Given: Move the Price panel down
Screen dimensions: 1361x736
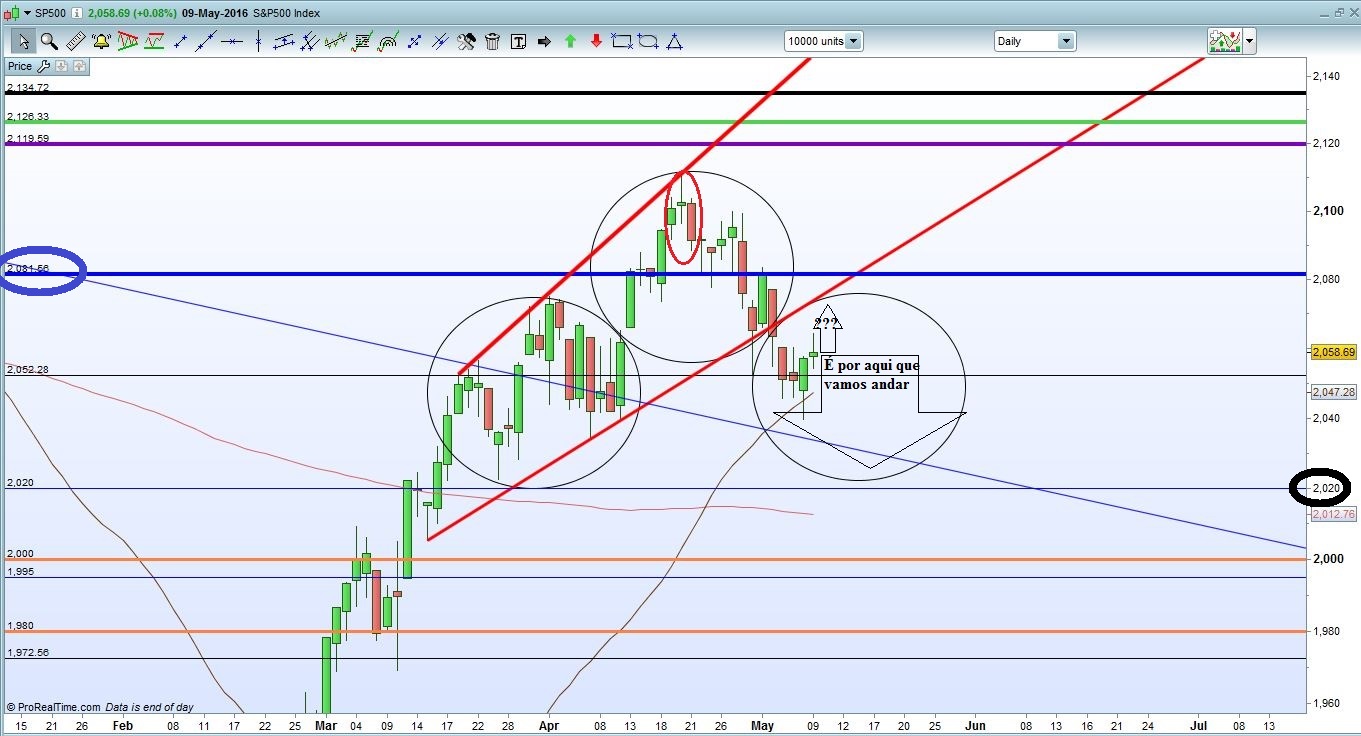Looking at the screenshot, I should (x=61, y=66).
